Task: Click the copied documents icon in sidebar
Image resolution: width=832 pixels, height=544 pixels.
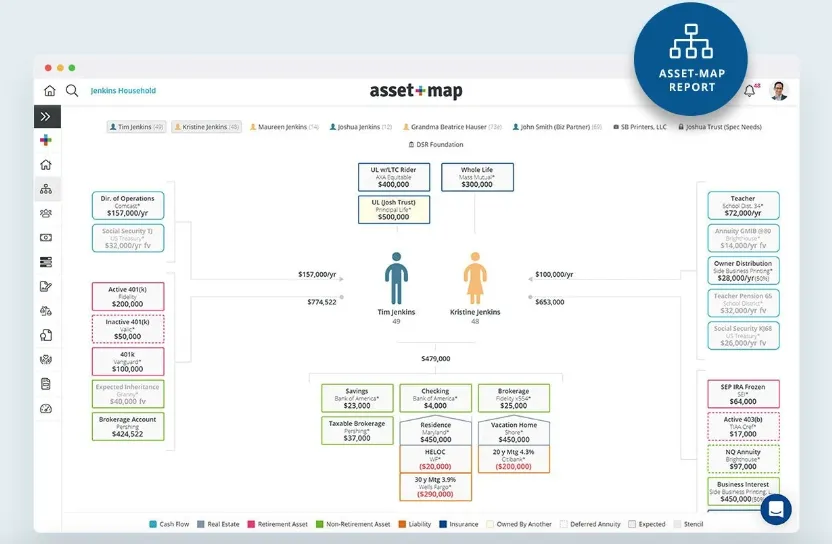Action: coord(46,335)
